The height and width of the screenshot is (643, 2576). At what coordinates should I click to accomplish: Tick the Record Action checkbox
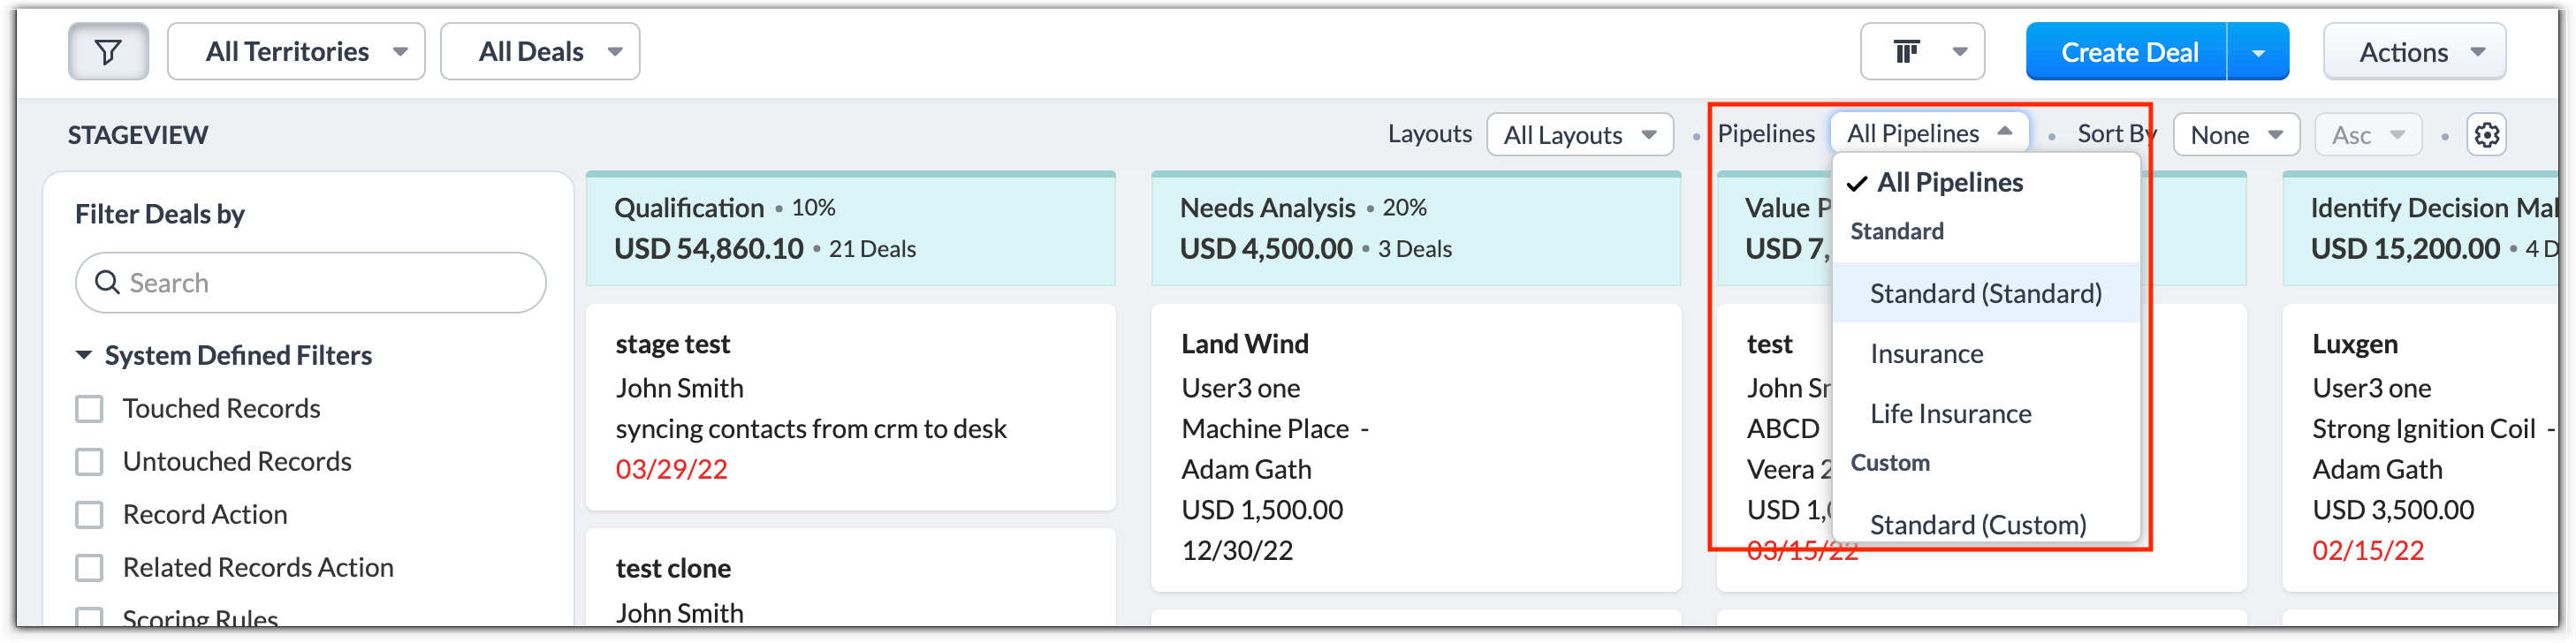90,515
